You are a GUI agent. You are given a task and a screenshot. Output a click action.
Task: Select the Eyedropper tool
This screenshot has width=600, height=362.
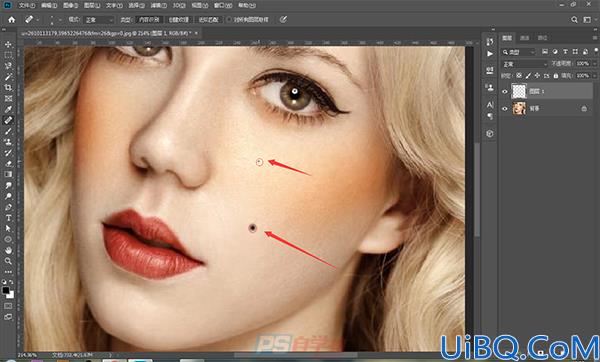(8, 109)
